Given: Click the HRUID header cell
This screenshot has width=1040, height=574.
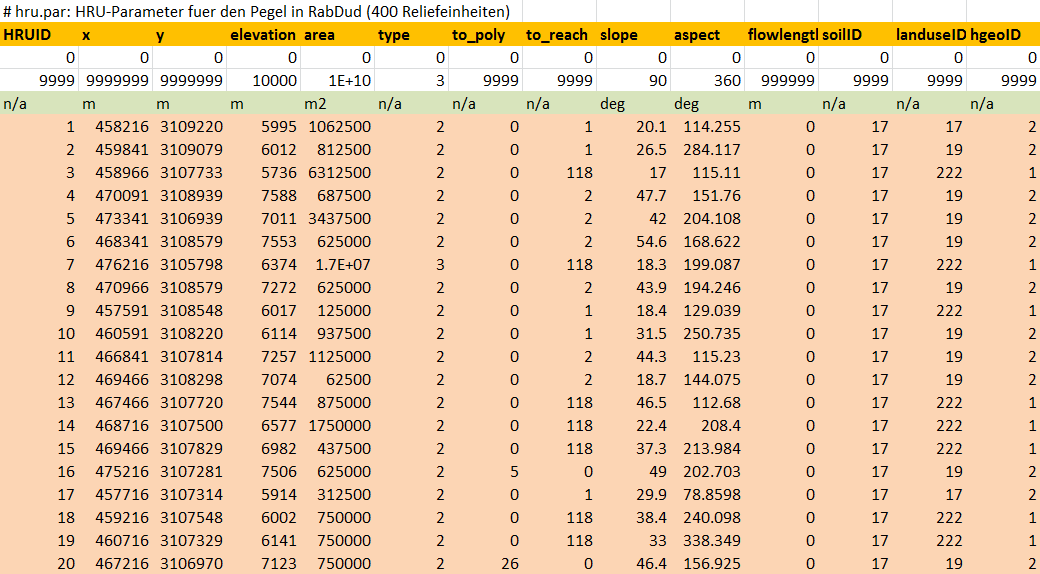Looking at the screenshot, I should pos(39,35).
